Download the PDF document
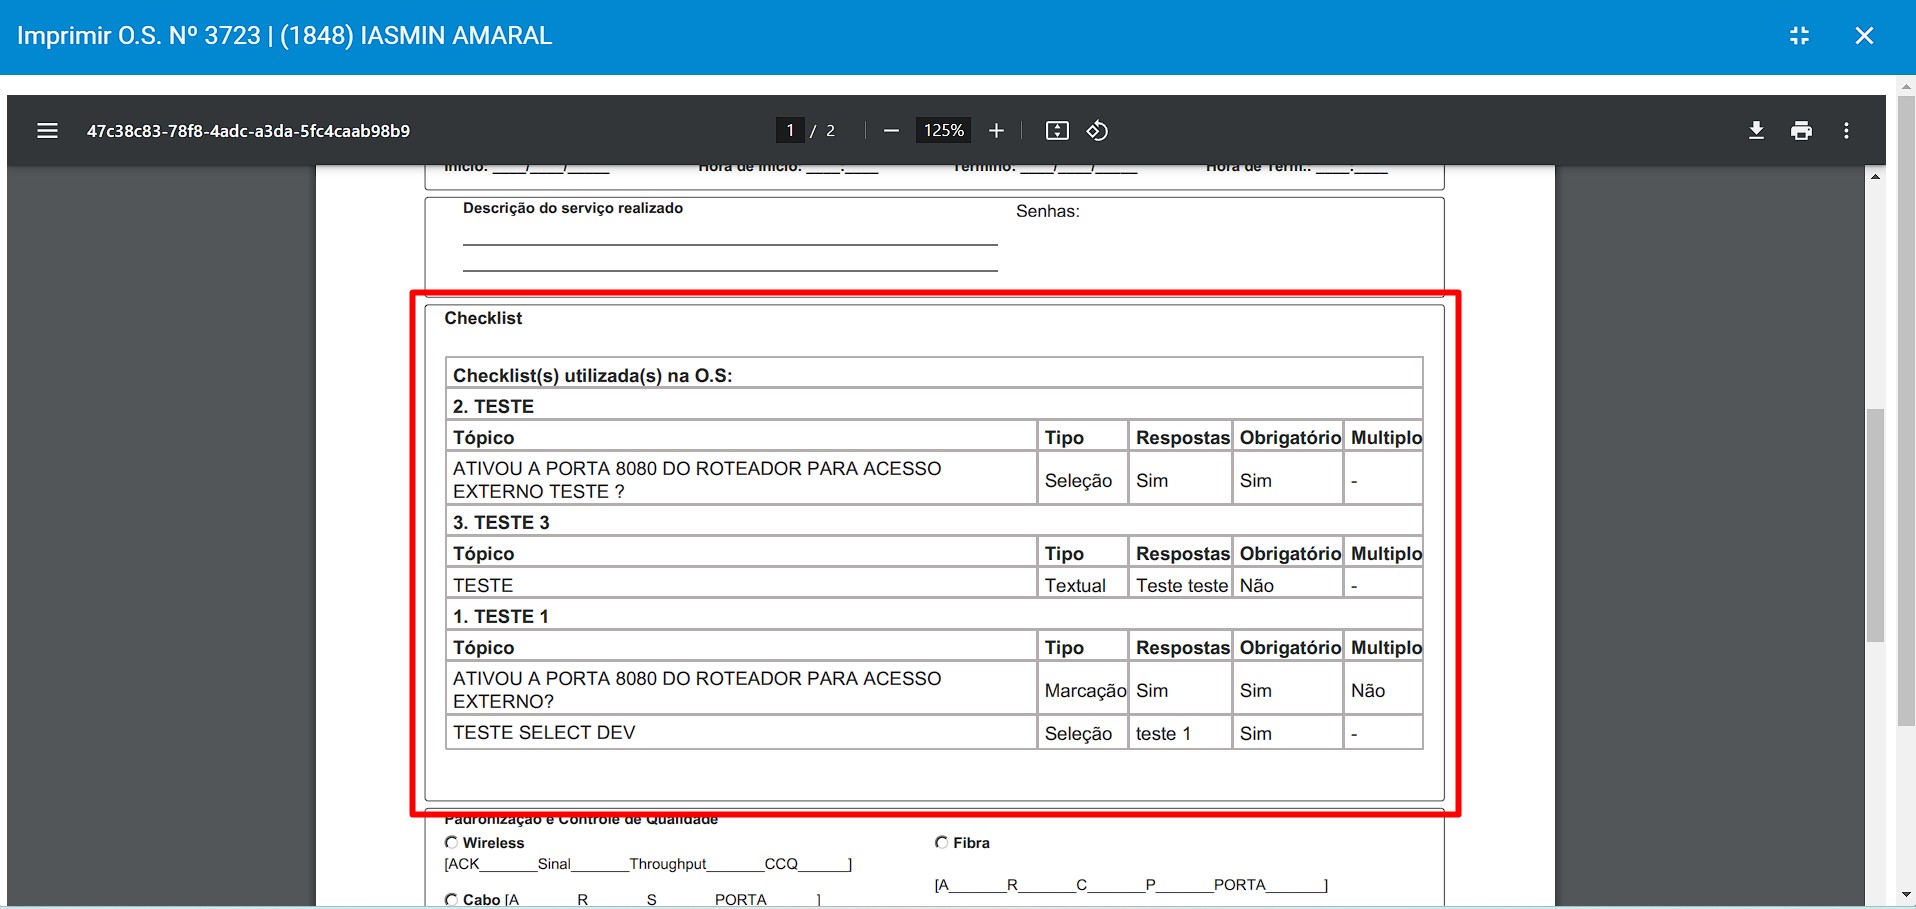The height and width of the screenshot is (909, 1916). (x=1756, y=131)
